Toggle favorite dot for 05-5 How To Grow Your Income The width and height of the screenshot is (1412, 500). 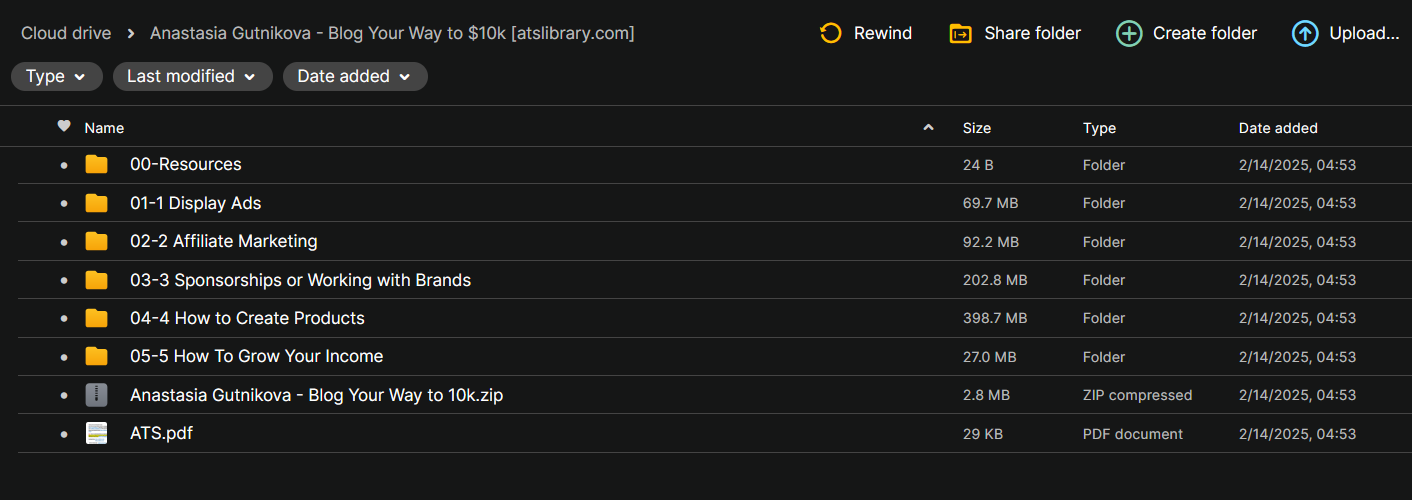tap(64, 357)
